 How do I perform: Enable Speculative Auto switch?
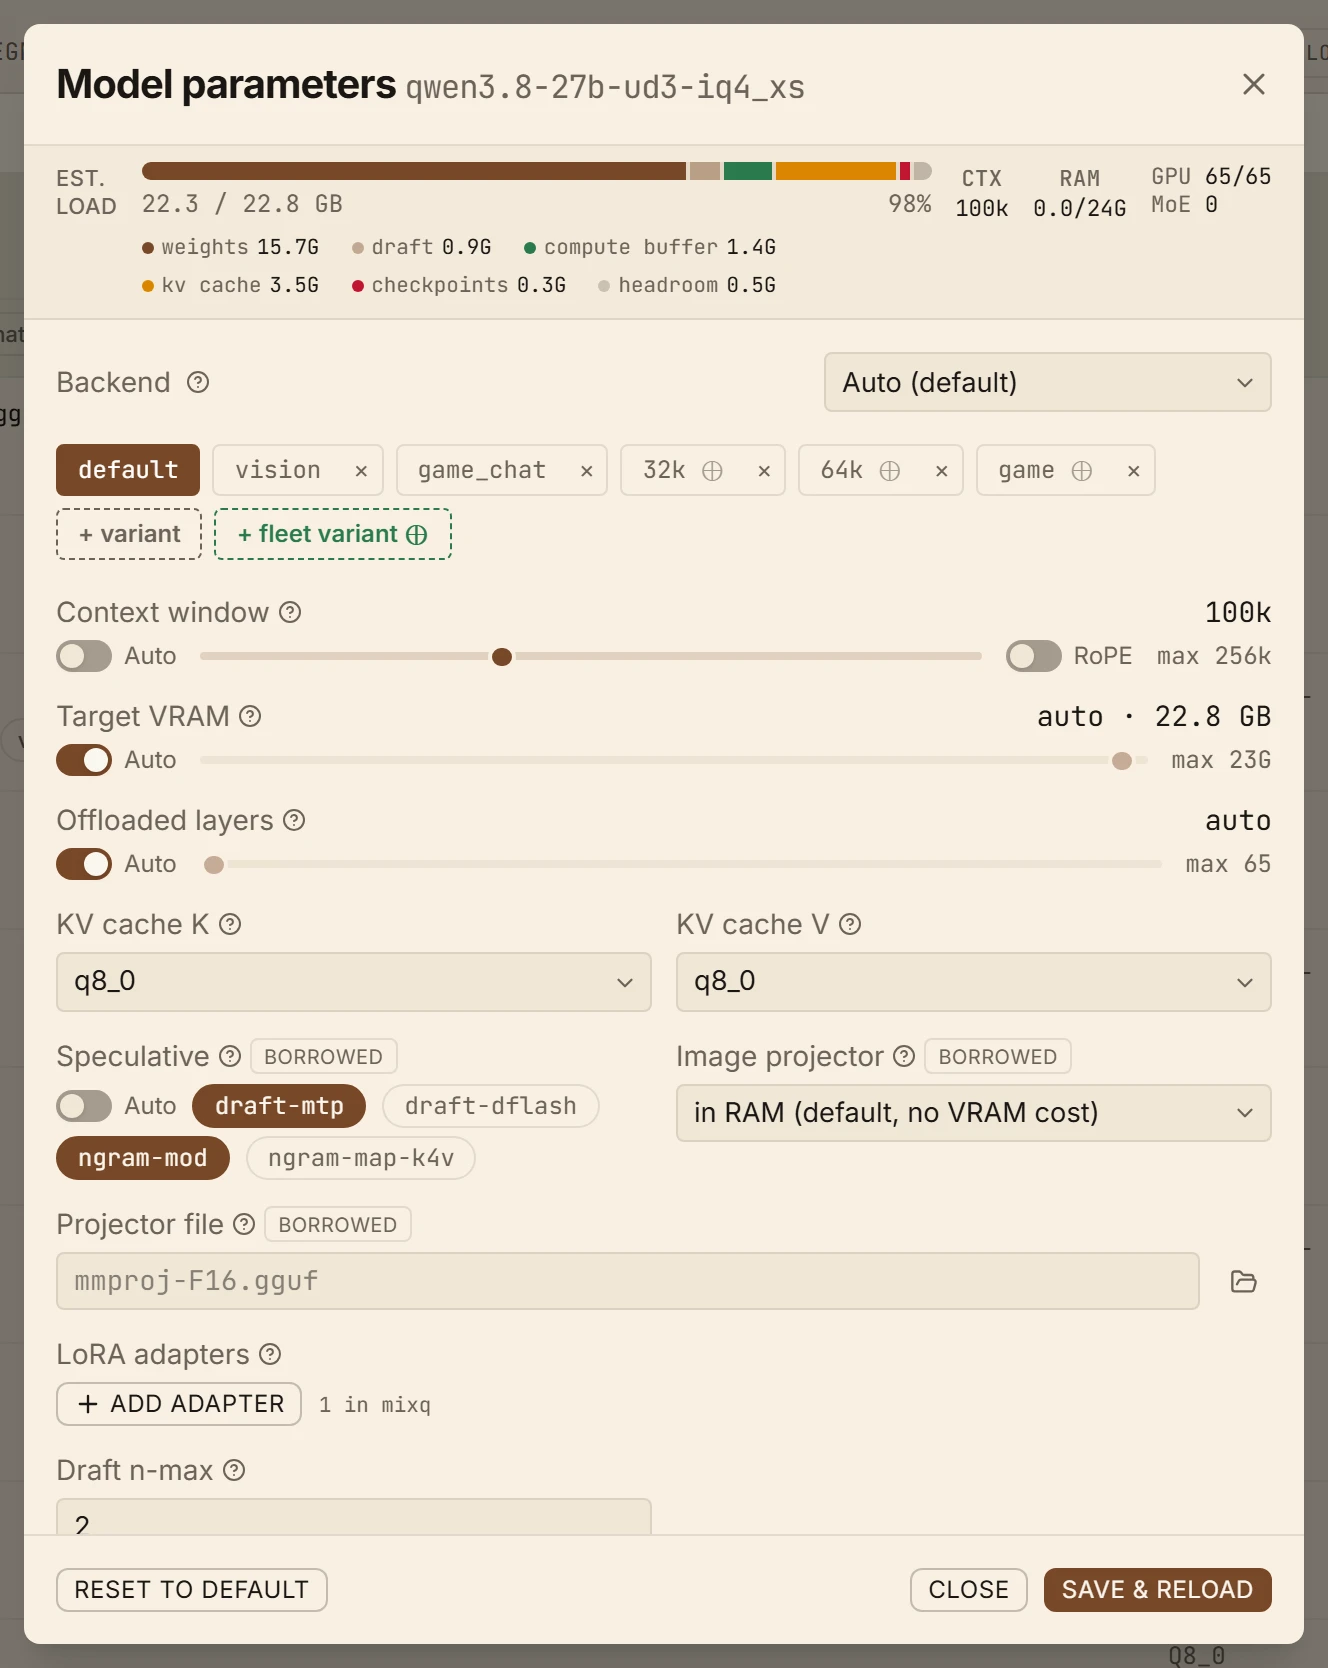coord(84,1106)
